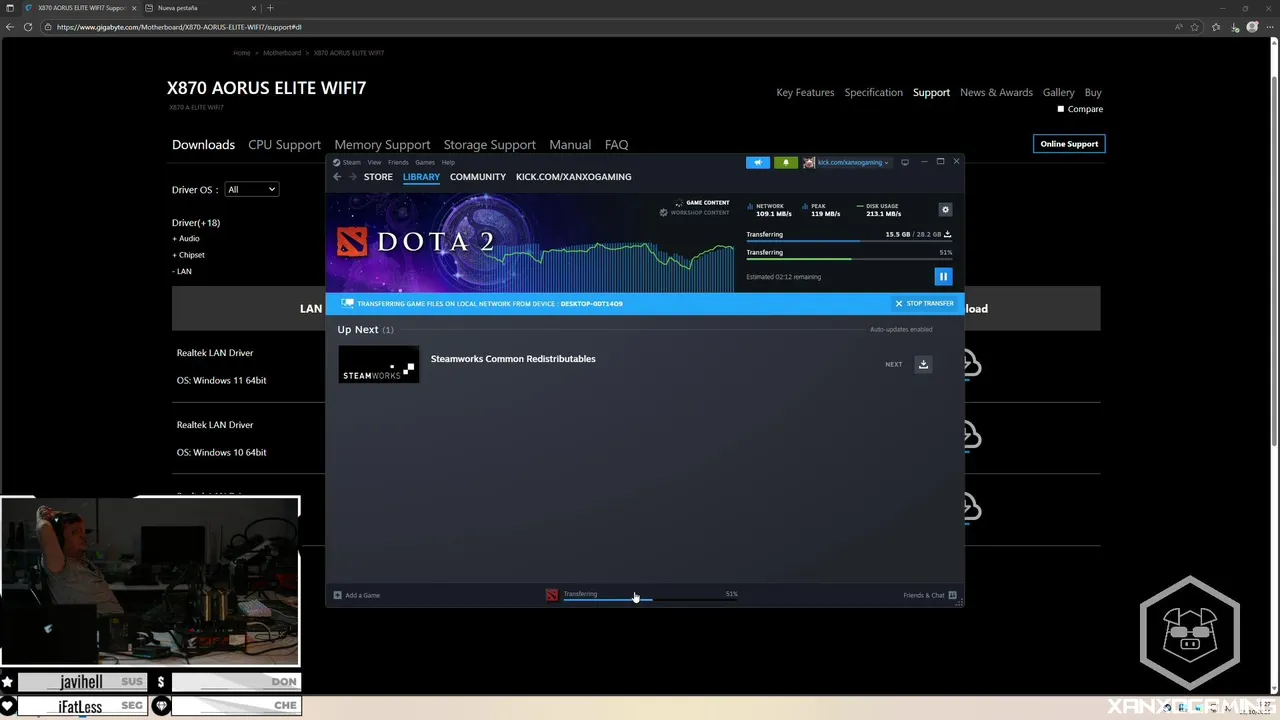The height and width of the screenshot is (720, 1280).
Task: Open Key Features page
Action: 805,92
